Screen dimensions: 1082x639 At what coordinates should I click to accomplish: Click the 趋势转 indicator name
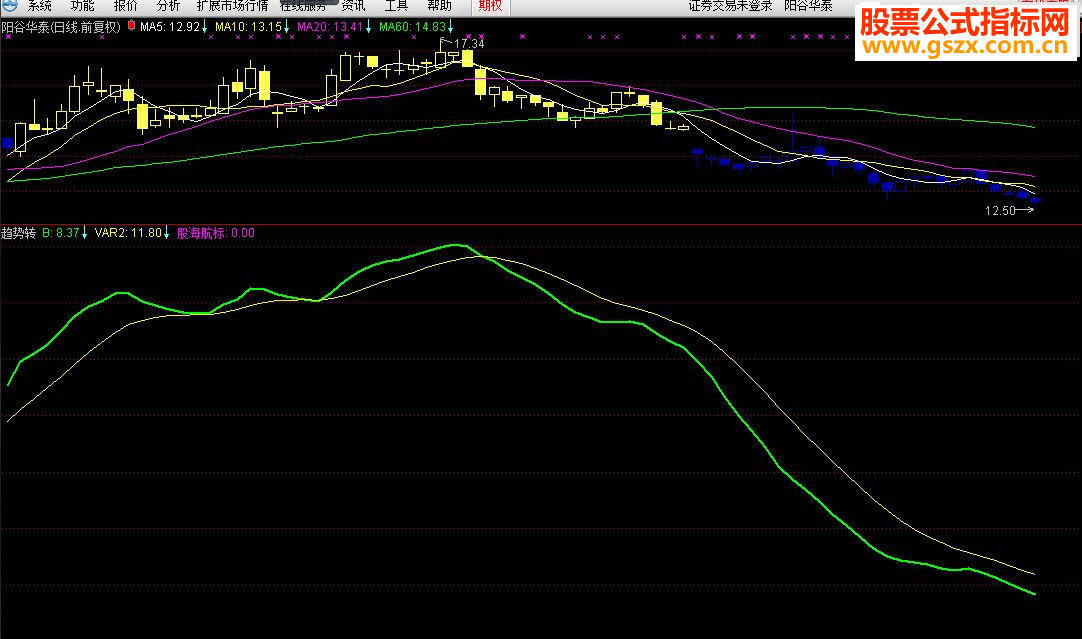(19, 233)
